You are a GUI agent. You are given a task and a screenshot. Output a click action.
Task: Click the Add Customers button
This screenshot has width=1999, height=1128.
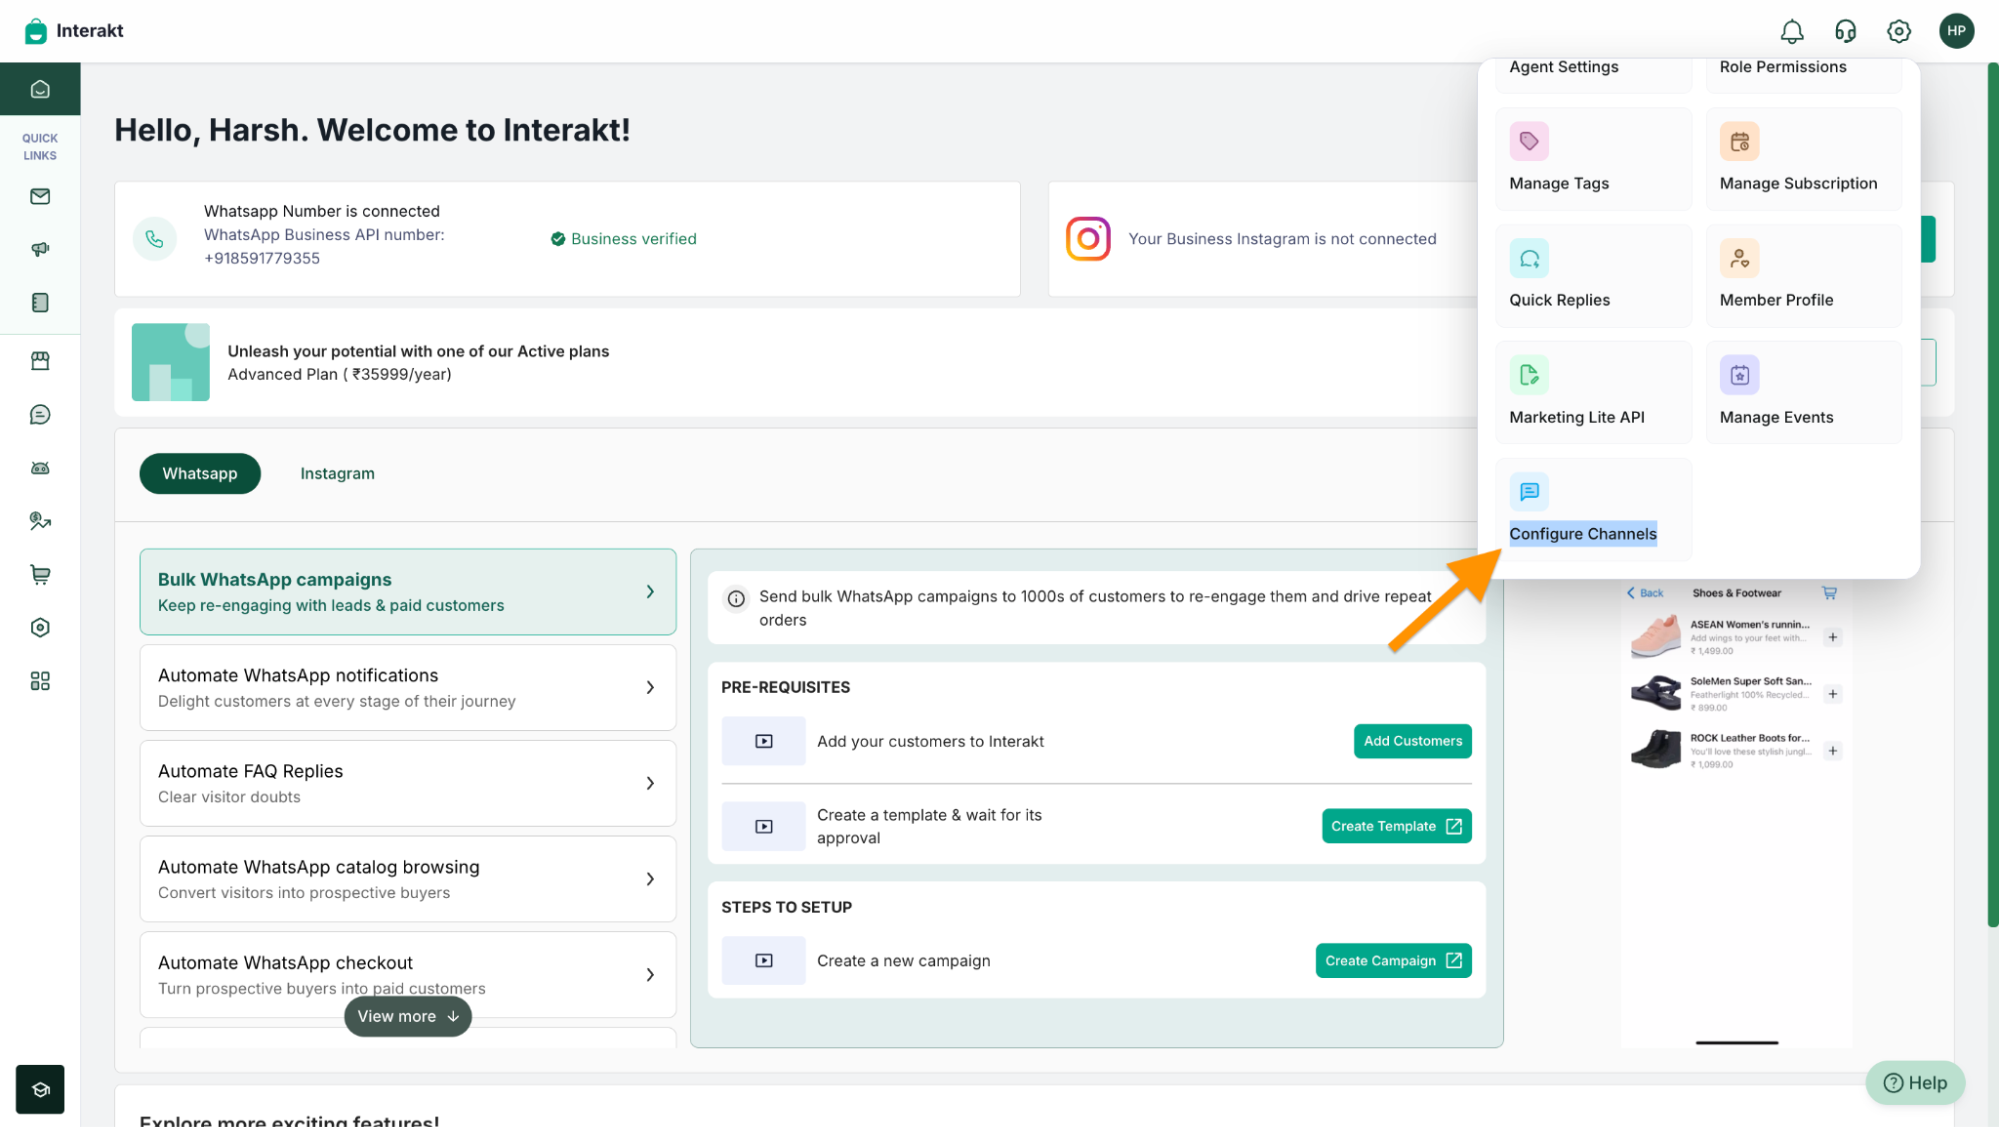pos(1412,741)
